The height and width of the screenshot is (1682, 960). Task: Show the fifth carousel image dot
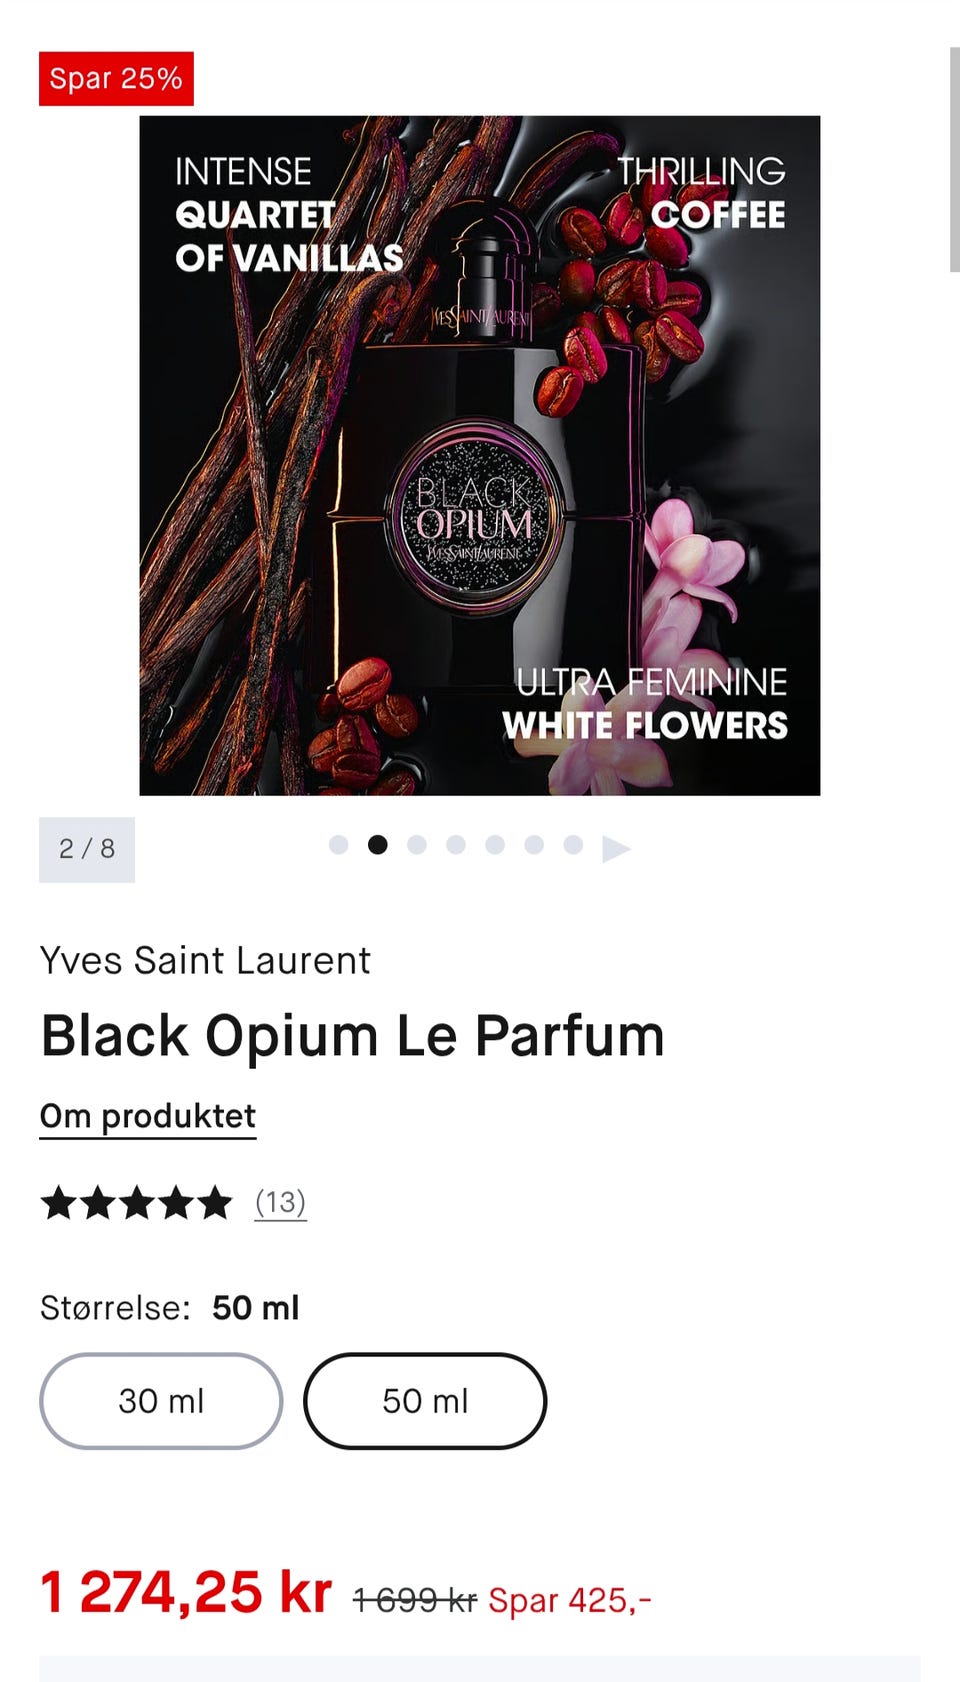coord(494,845)
